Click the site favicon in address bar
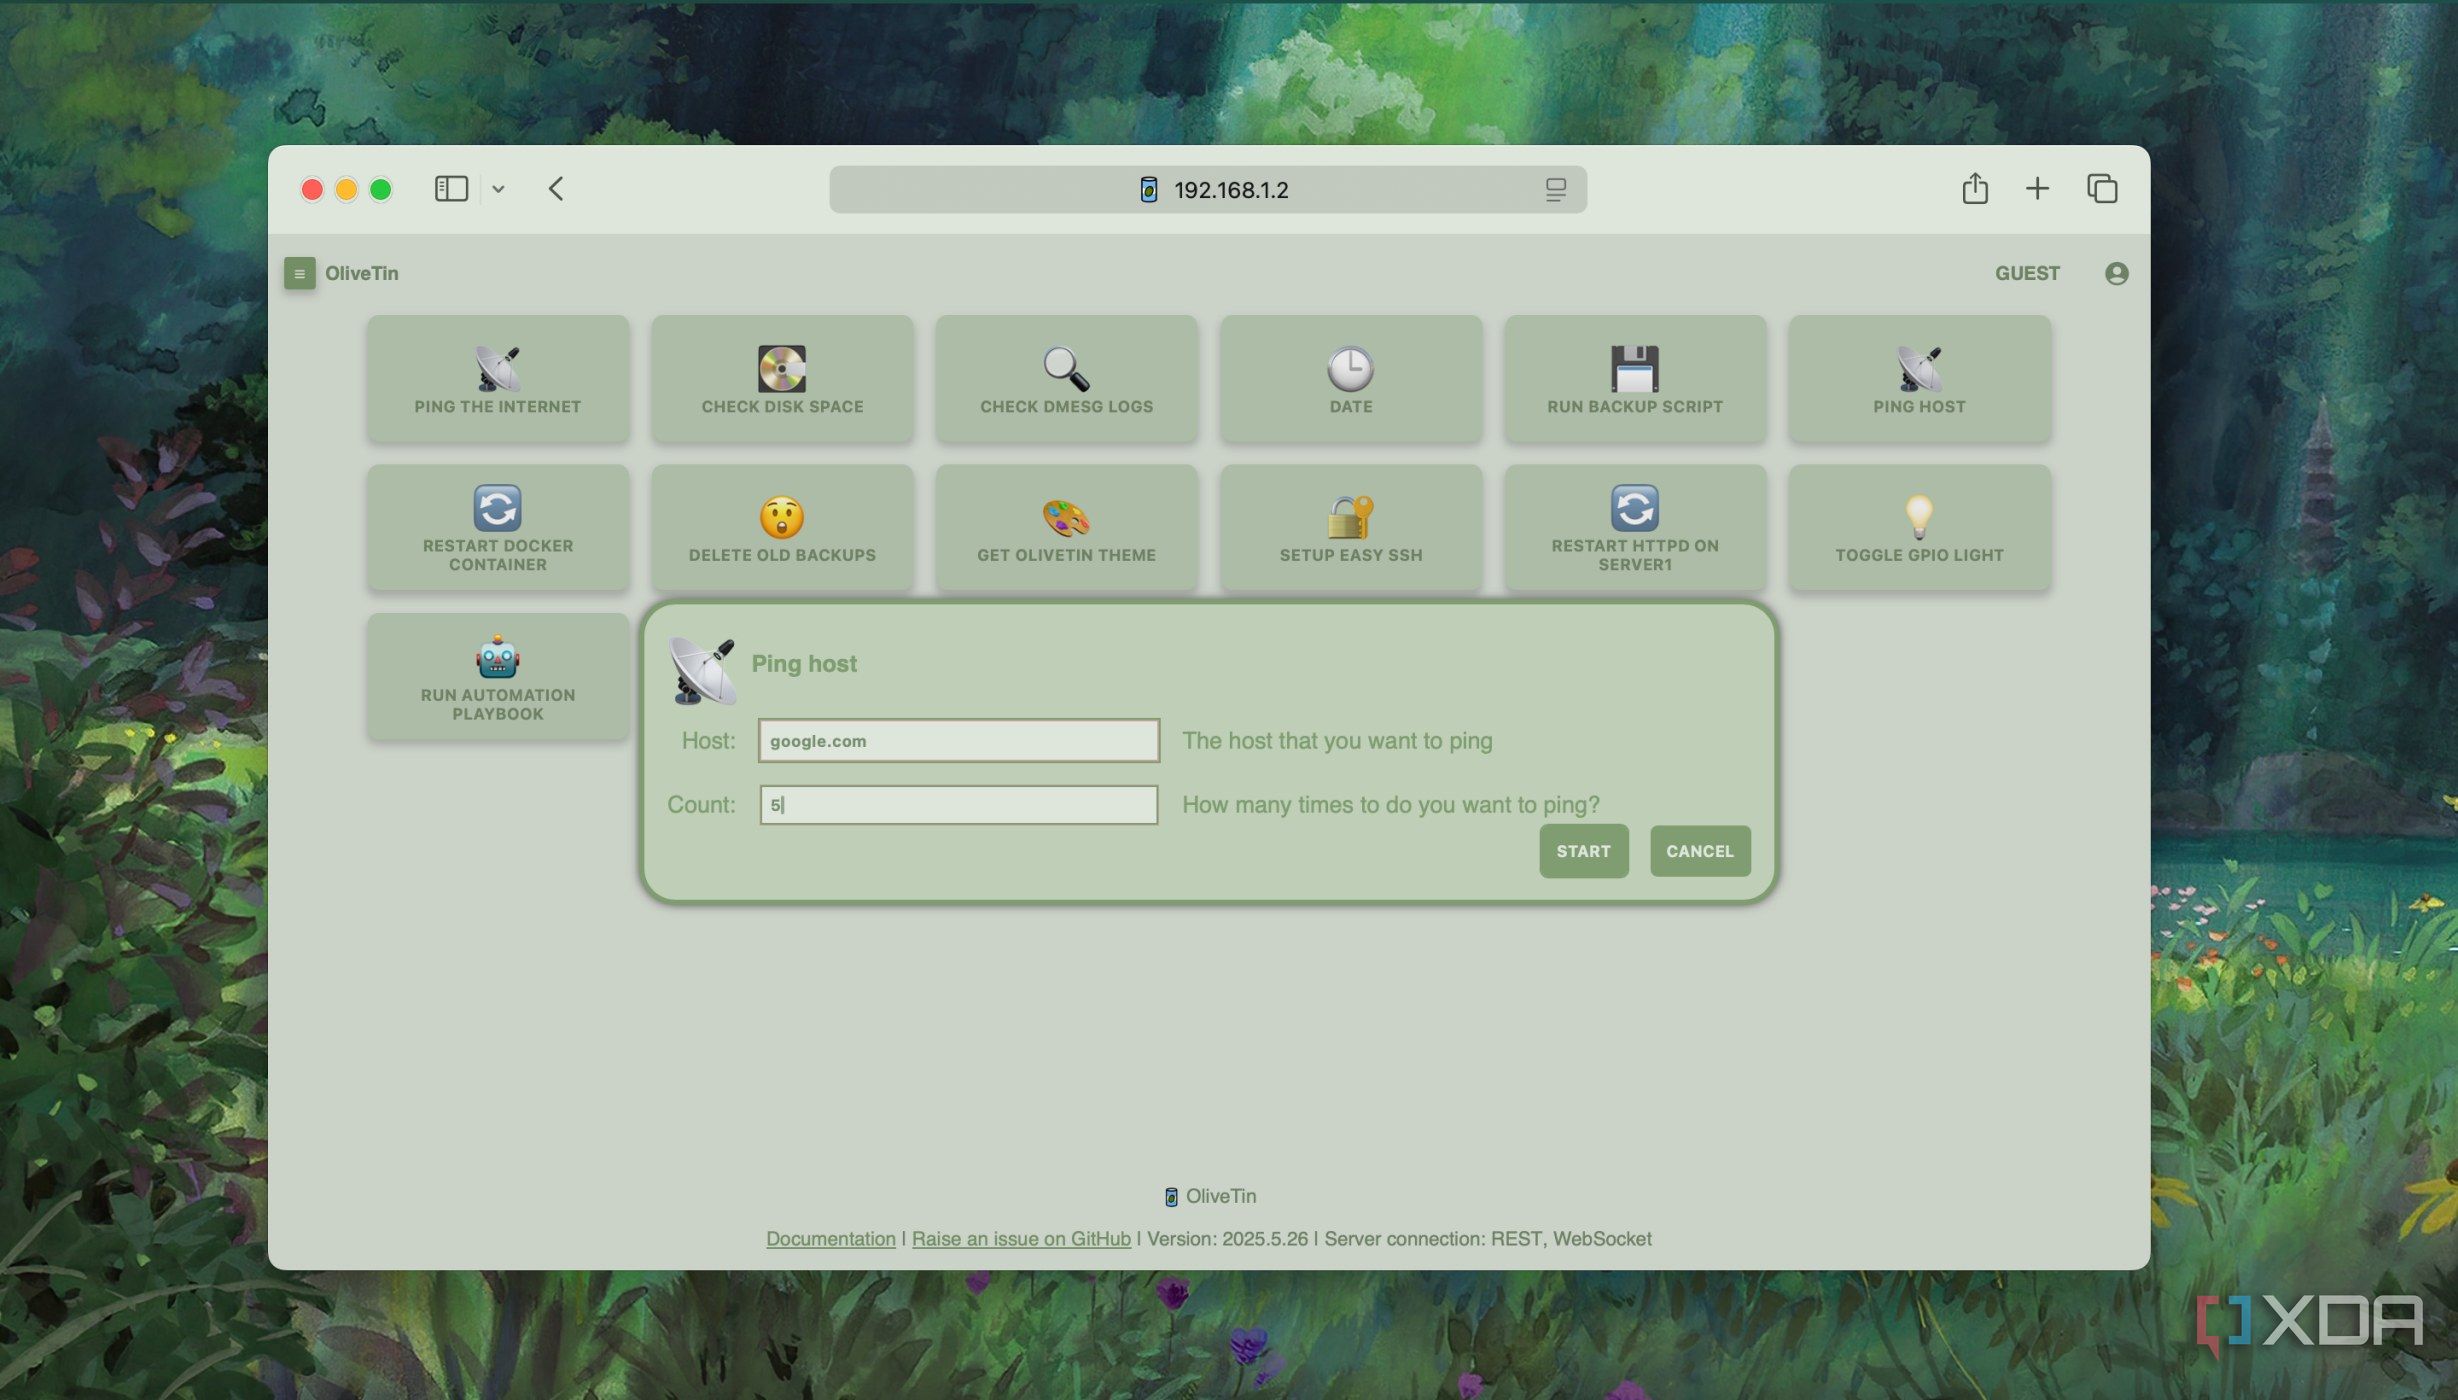Viewport: 2458px width, 1400px height. point(1149,189)
